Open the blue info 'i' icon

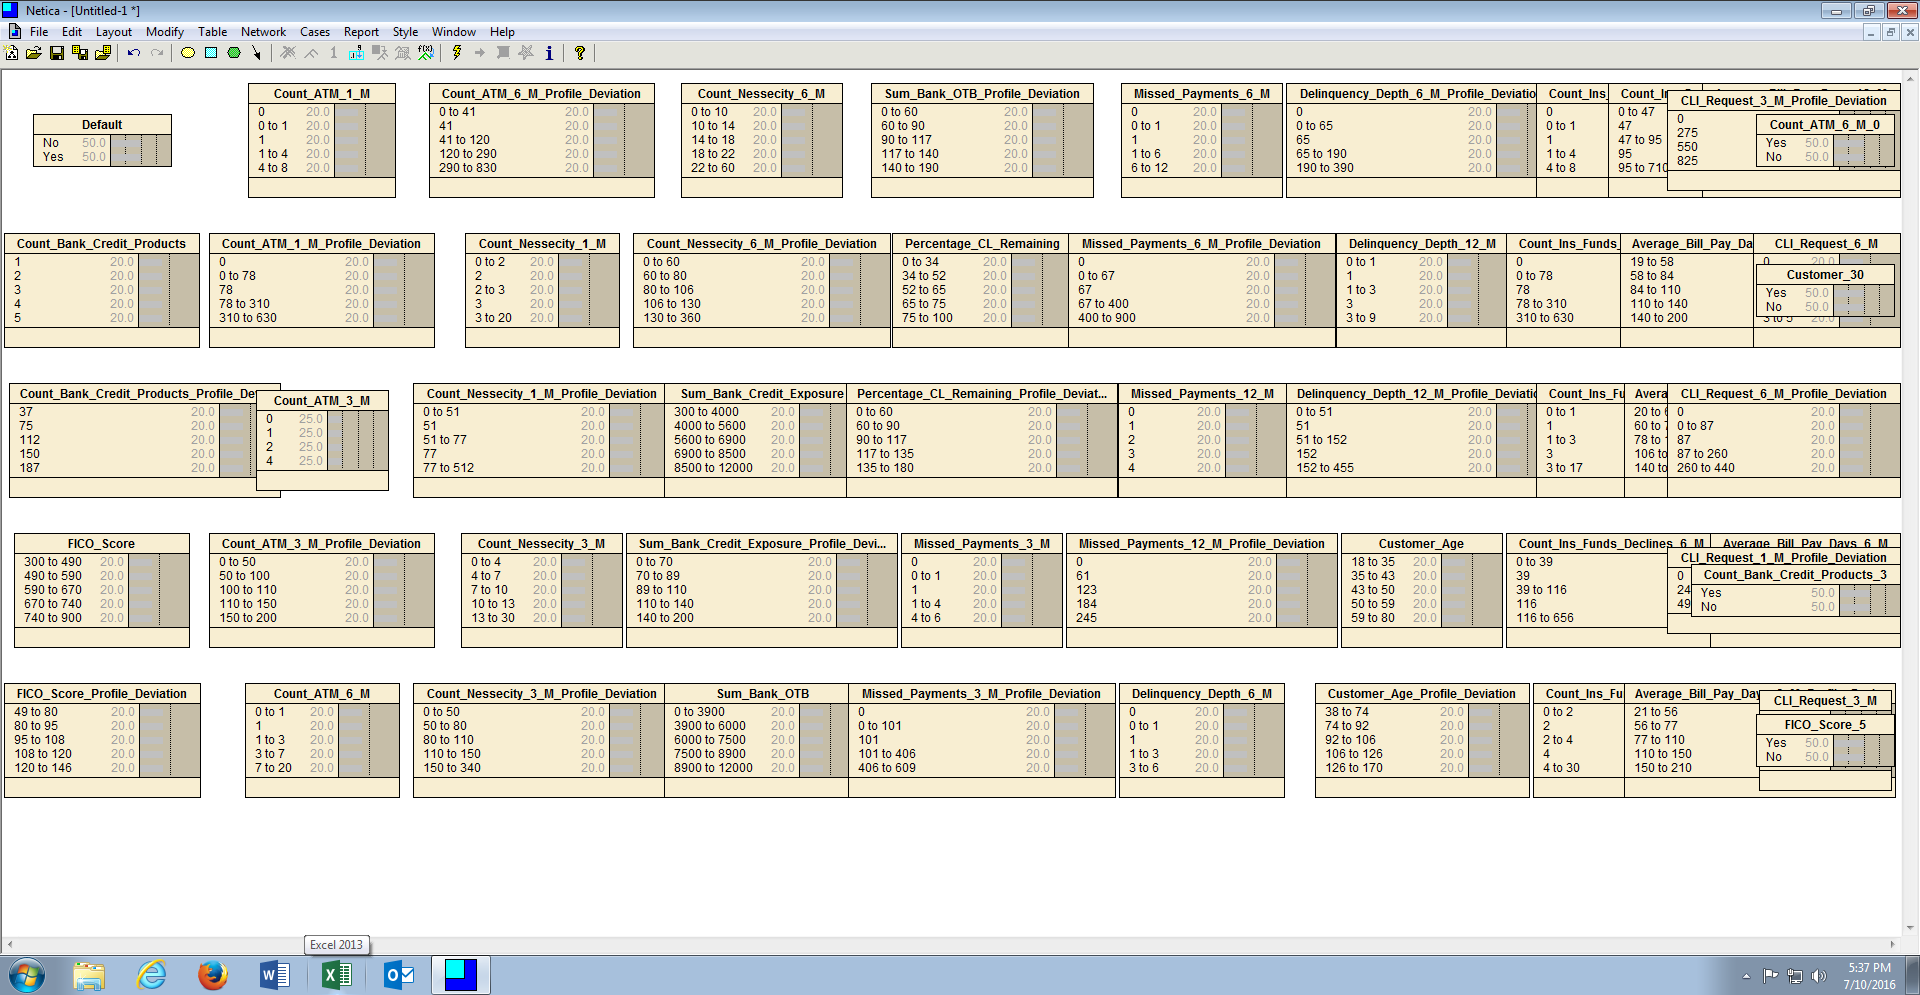click(549, 53)
